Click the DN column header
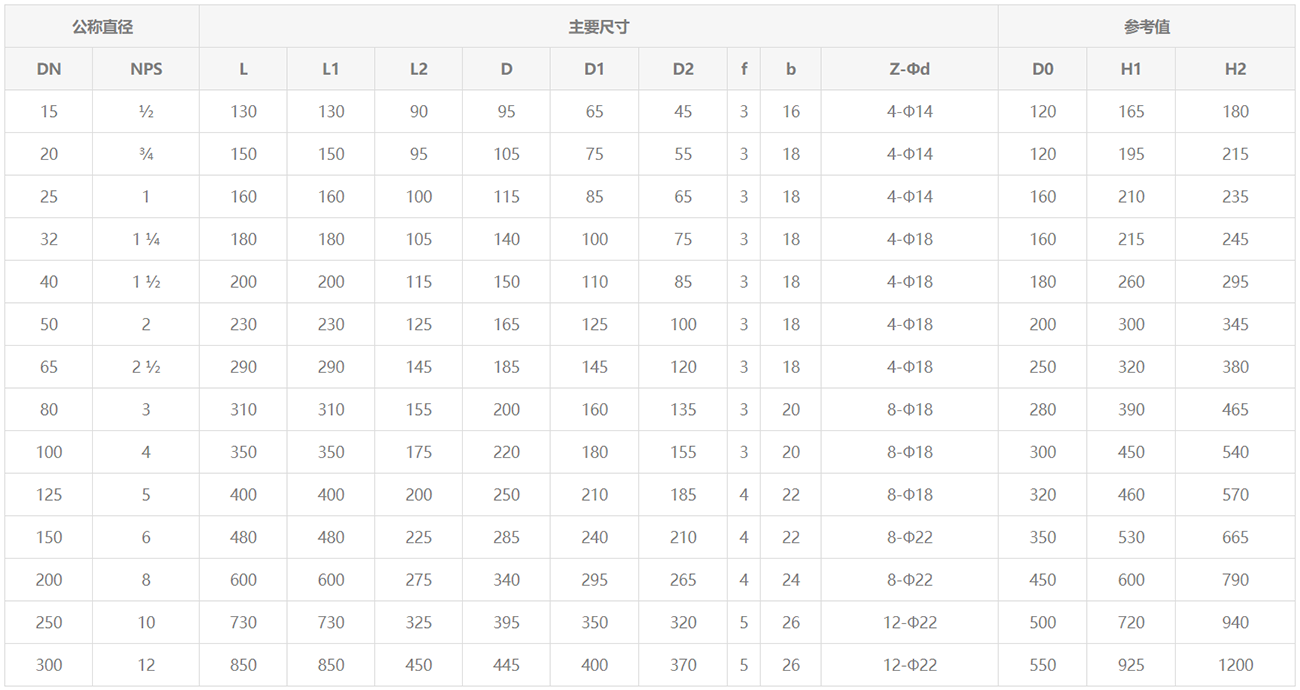Image resolution: width=1300 pixels, height=690 pixels. (x=48, y=69)
